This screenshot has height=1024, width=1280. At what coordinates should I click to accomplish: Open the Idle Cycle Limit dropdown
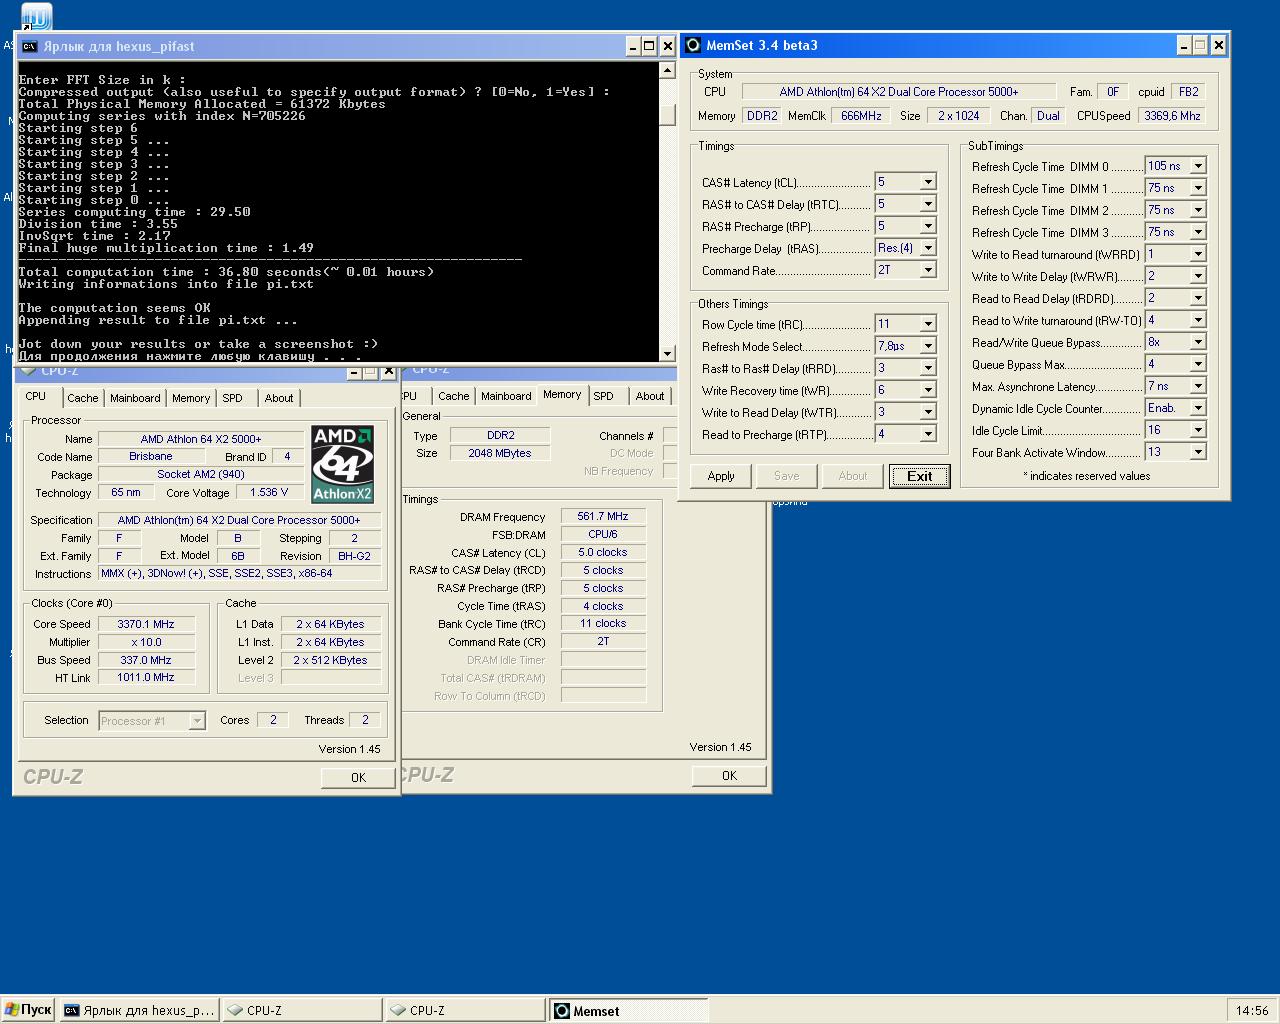pos(1198,430)
